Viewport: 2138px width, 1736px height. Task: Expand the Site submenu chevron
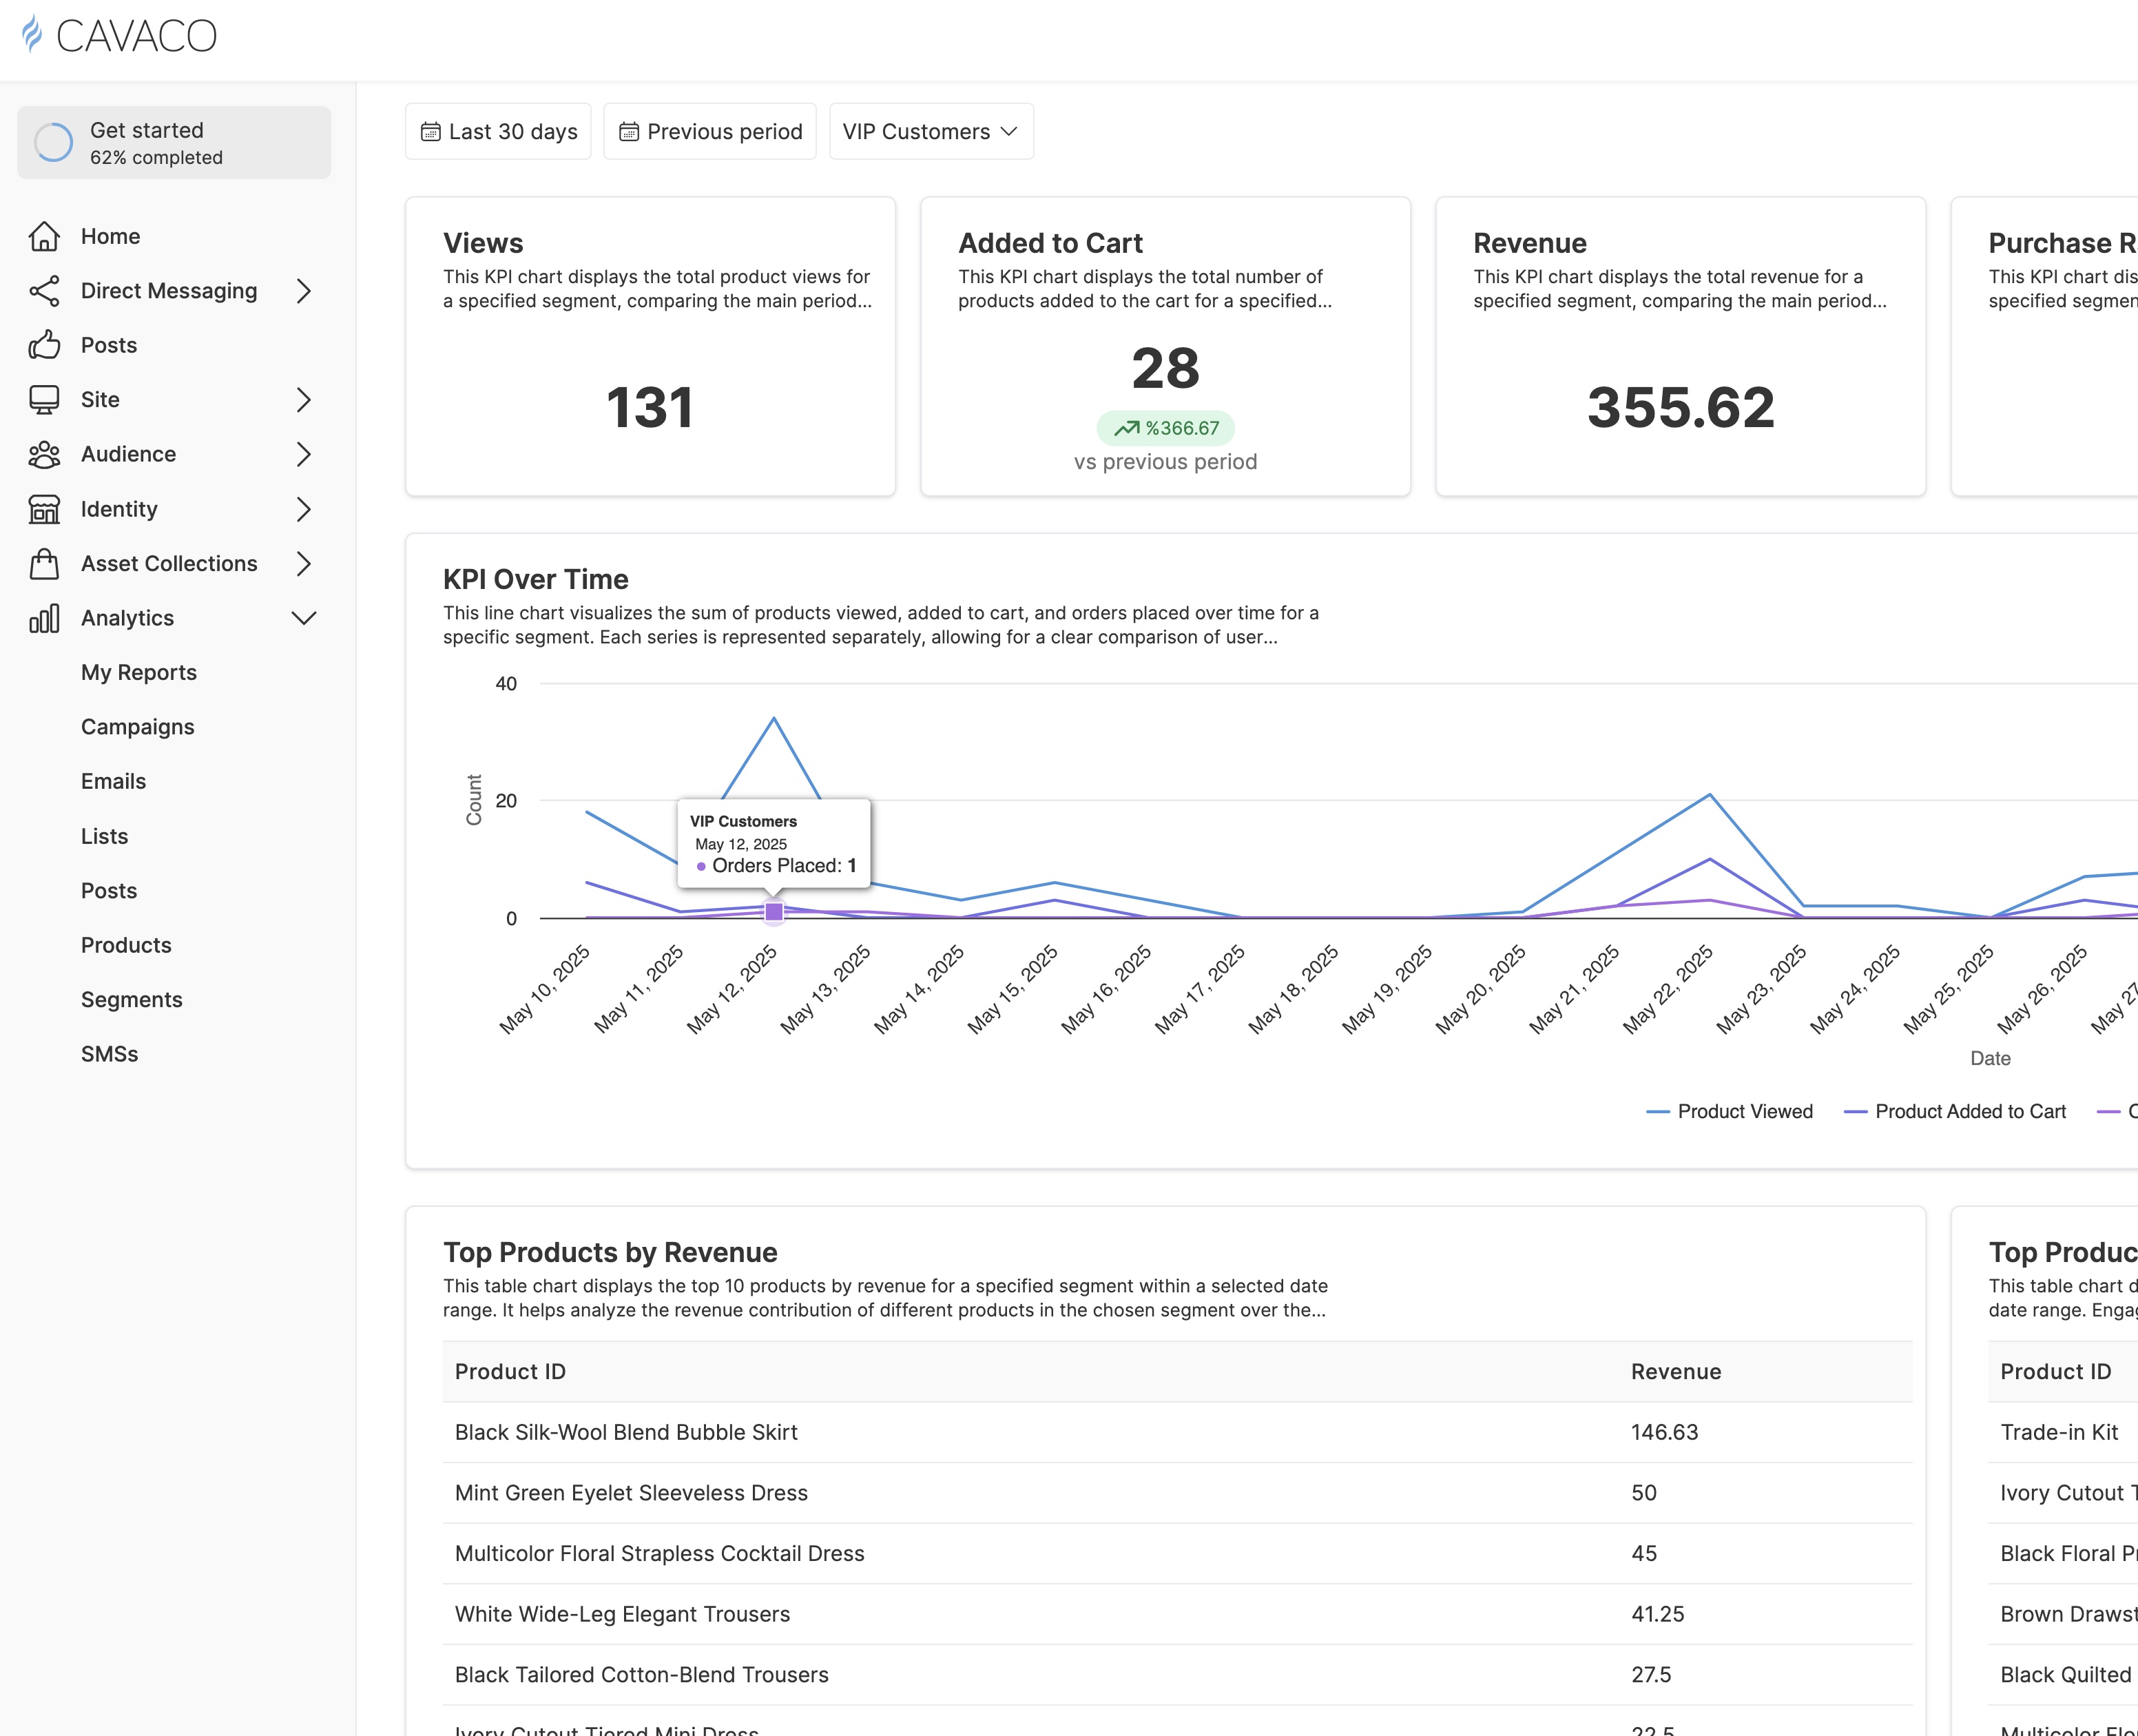pos(304,400)
